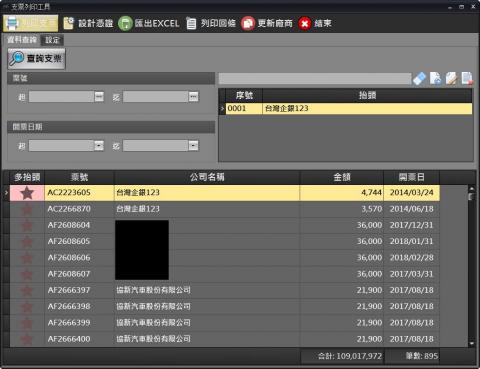
Task: Click amount 4,744 cell
Action: click(342, 193)
